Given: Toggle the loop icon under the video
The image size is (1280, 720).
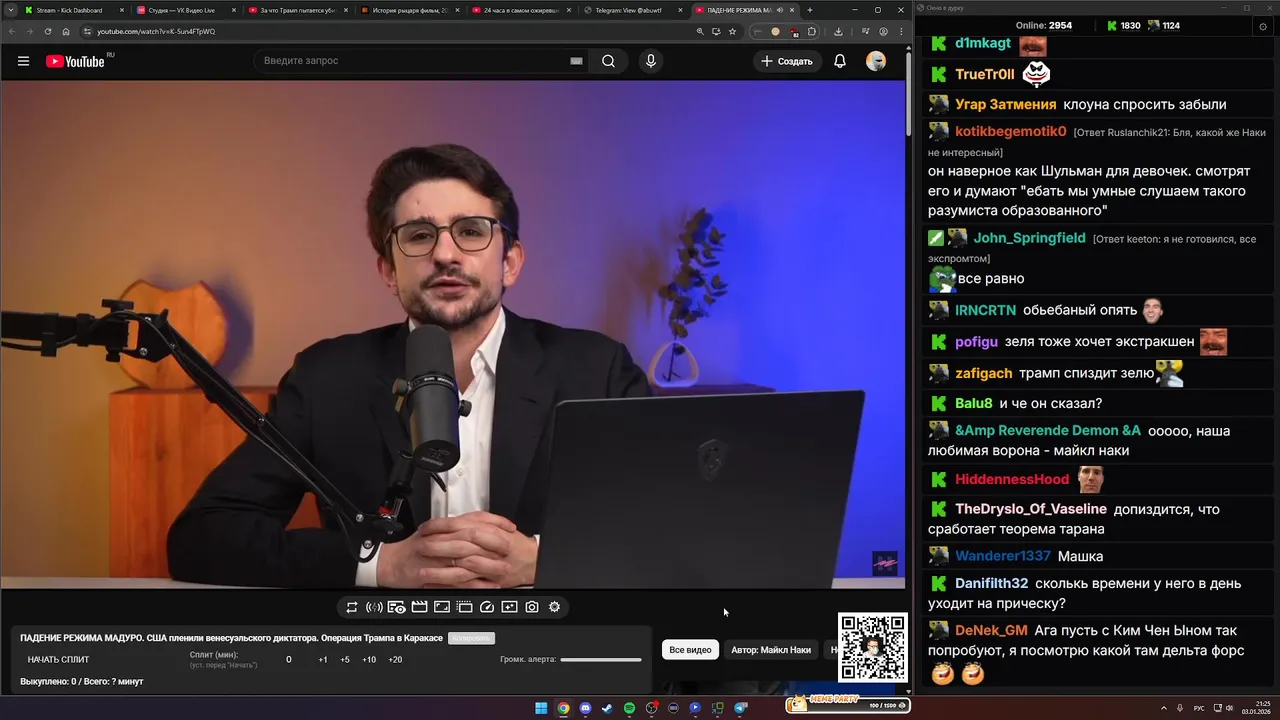Looking at the screenshot, I should click(x=352, y=607).
